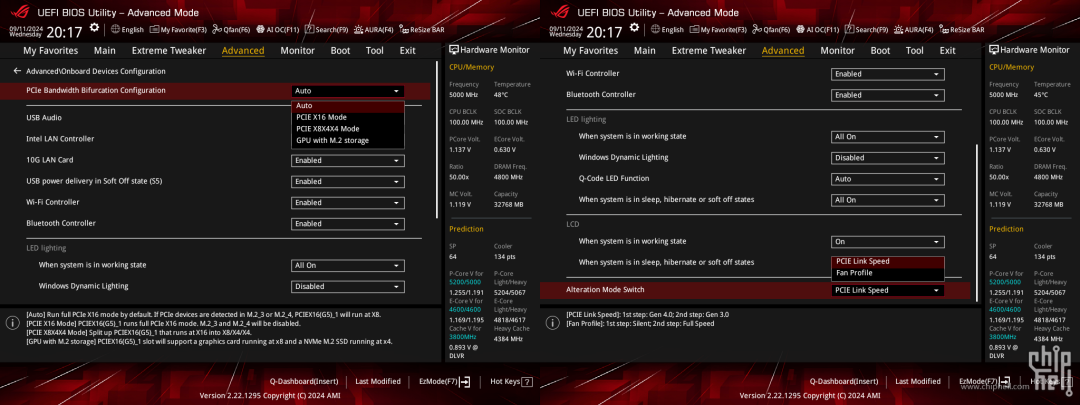1080x405 pixels.
Task: Open Hot Keys help in left window
Action: [511, 381]
